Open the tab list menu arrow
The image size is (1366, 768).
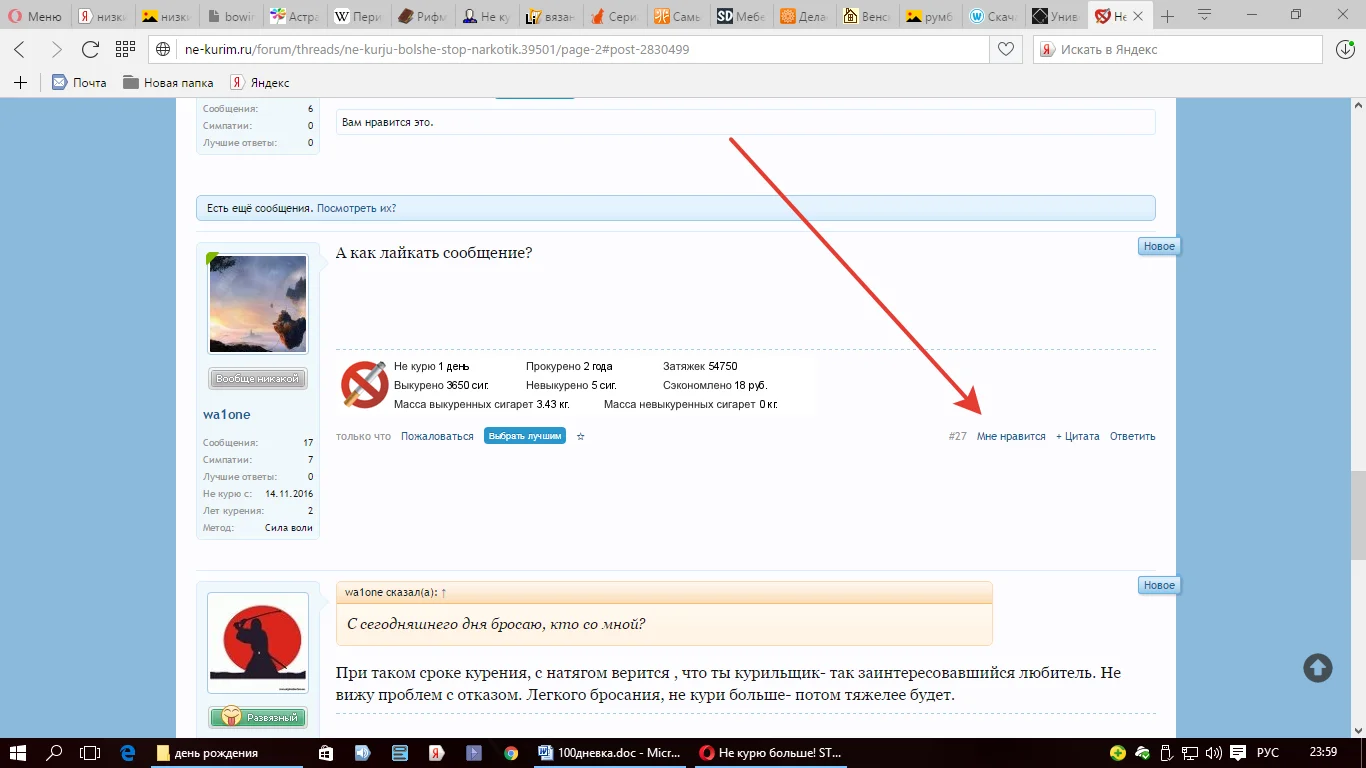[x=1205, y=16]
